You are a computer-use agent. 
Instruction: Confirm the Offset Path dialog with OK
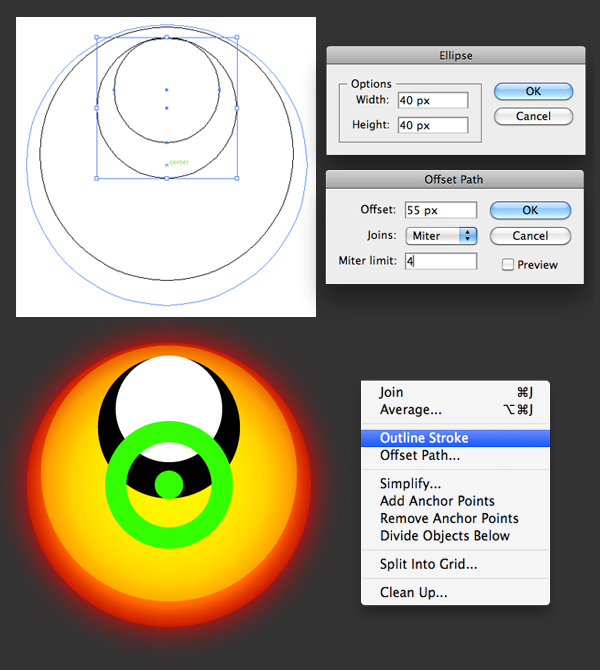click(x=530, y=210)
